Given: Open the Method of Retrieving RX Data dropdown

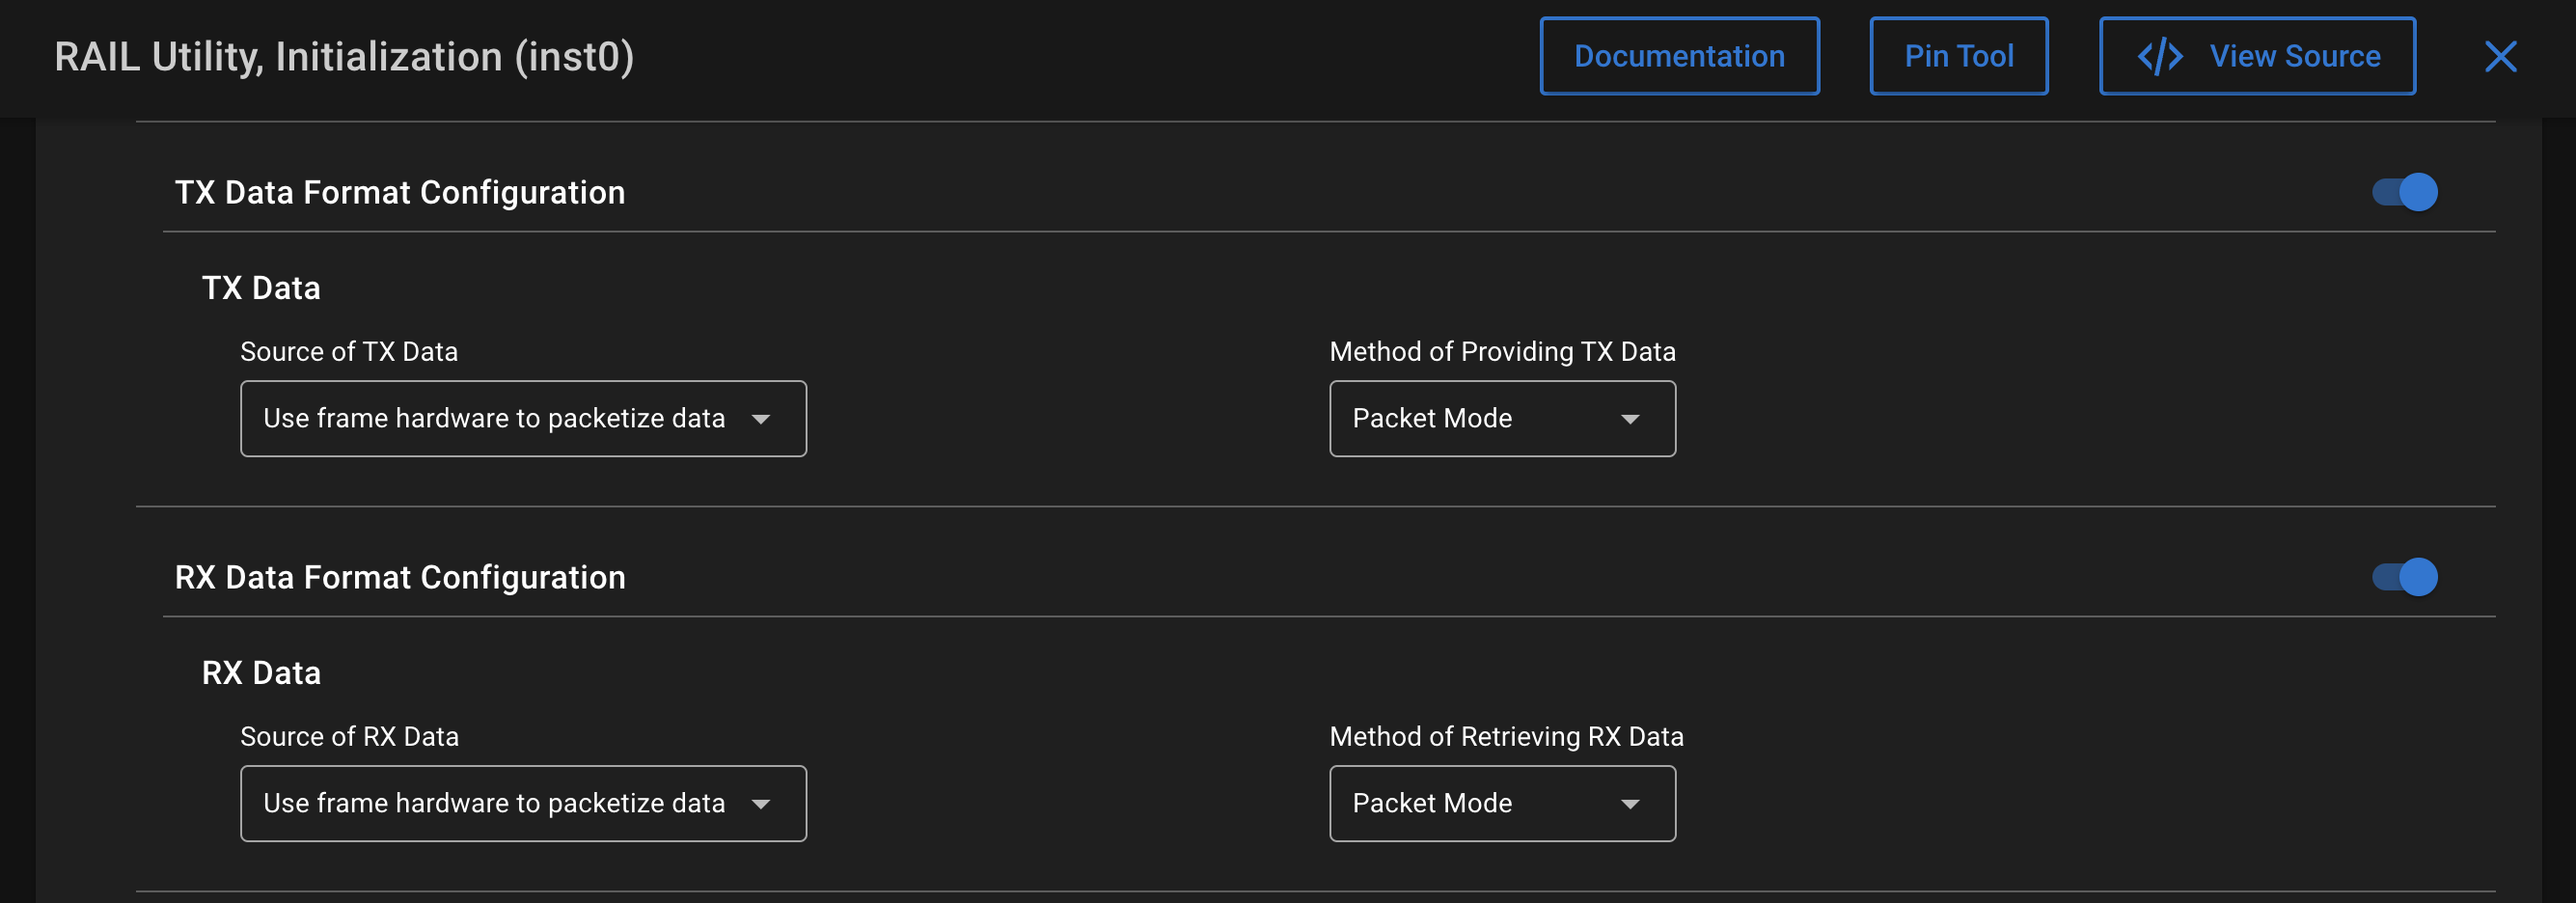Looking at the screenshot, I should point(1502,803).
